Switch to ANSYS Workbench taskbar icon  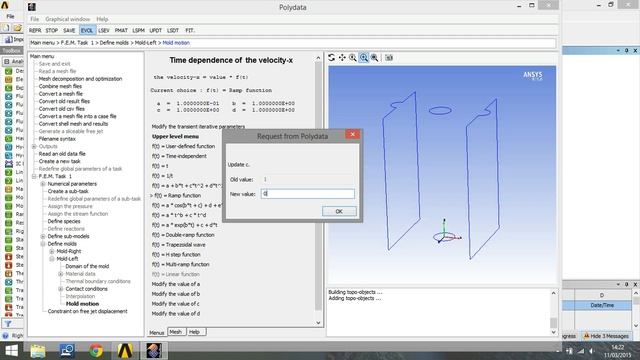(125, 351)
